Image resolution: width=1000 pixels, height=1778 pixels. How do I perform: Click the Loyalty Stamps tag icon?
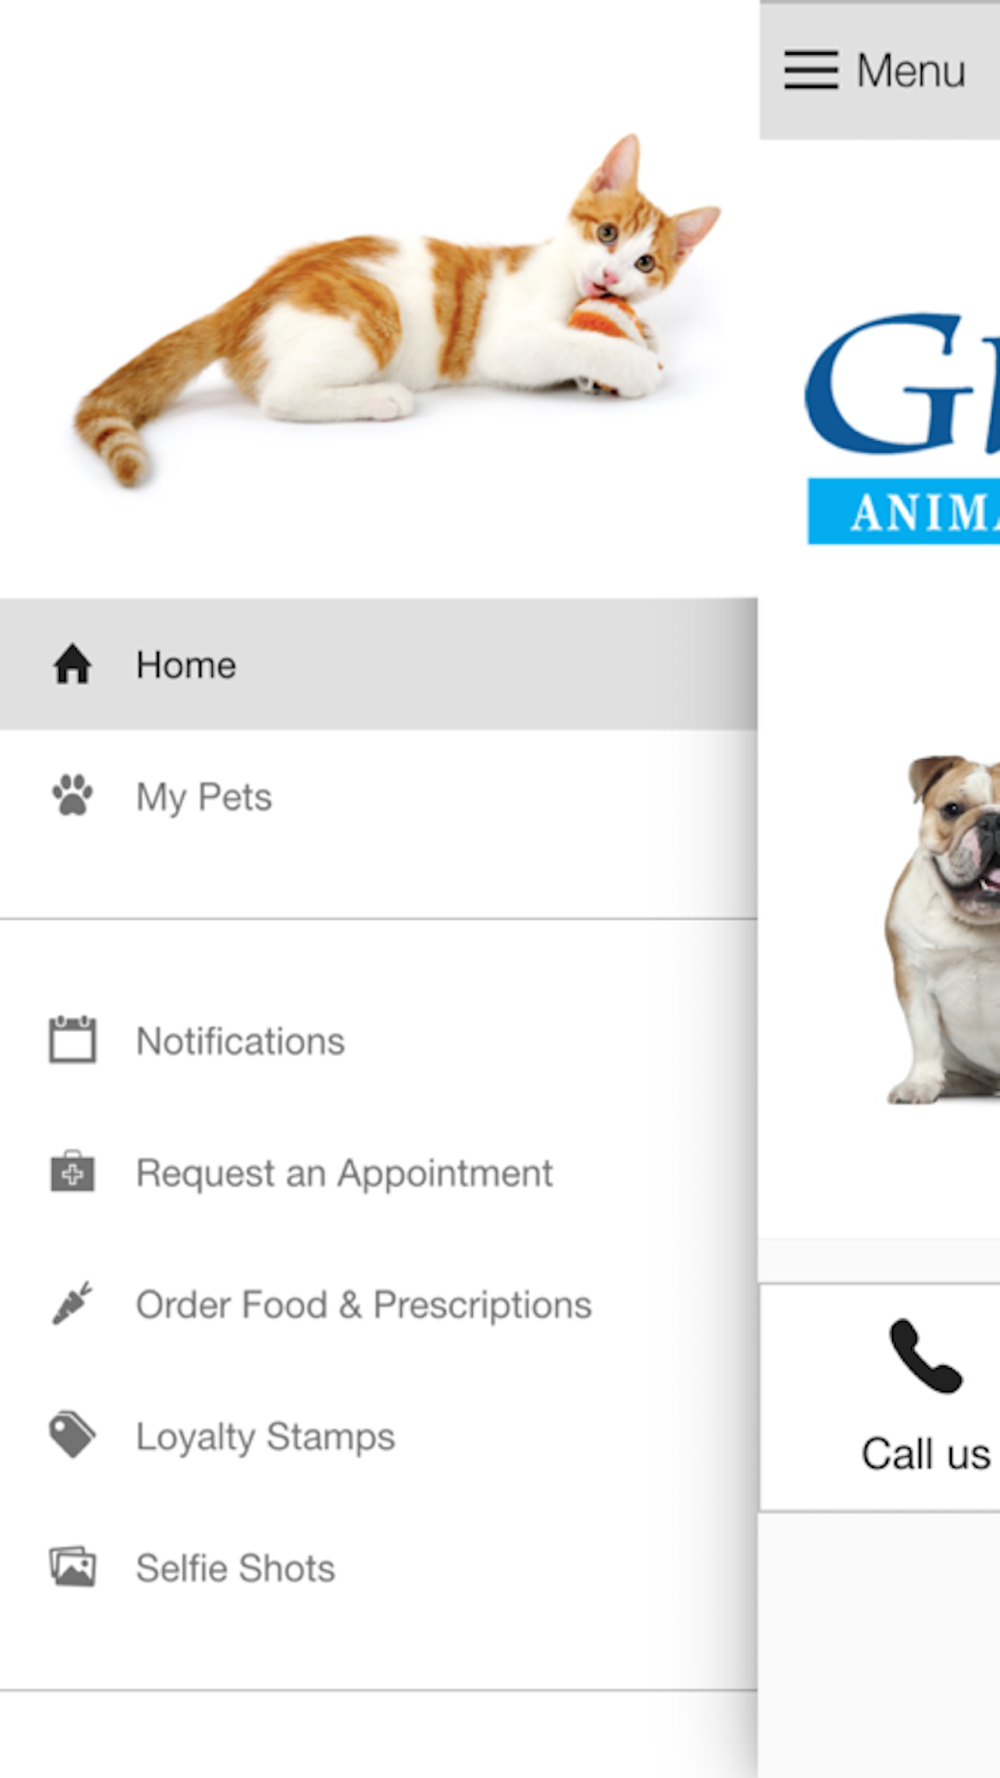pyautogui.click(x=72, y=1435)
